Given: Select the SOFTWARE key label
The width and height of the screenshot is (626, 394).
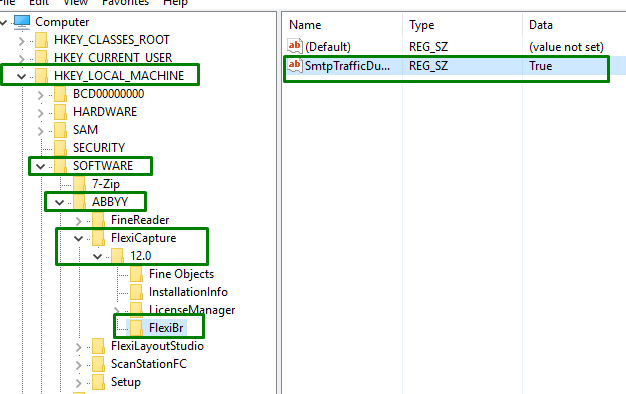Looking at the screenshot, I should 103,166.
